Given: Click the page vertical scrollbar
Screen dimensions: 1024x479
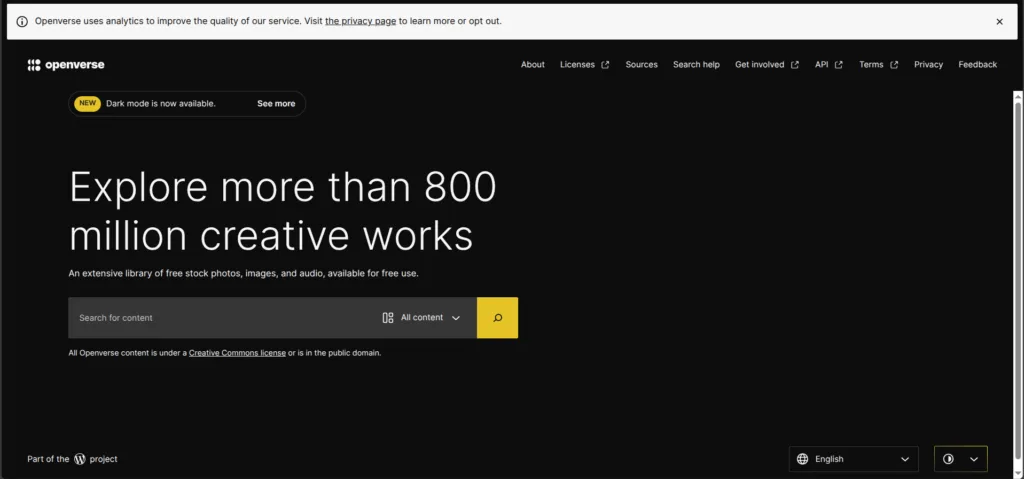Looking at the screenshot, I should point(1018,281).
